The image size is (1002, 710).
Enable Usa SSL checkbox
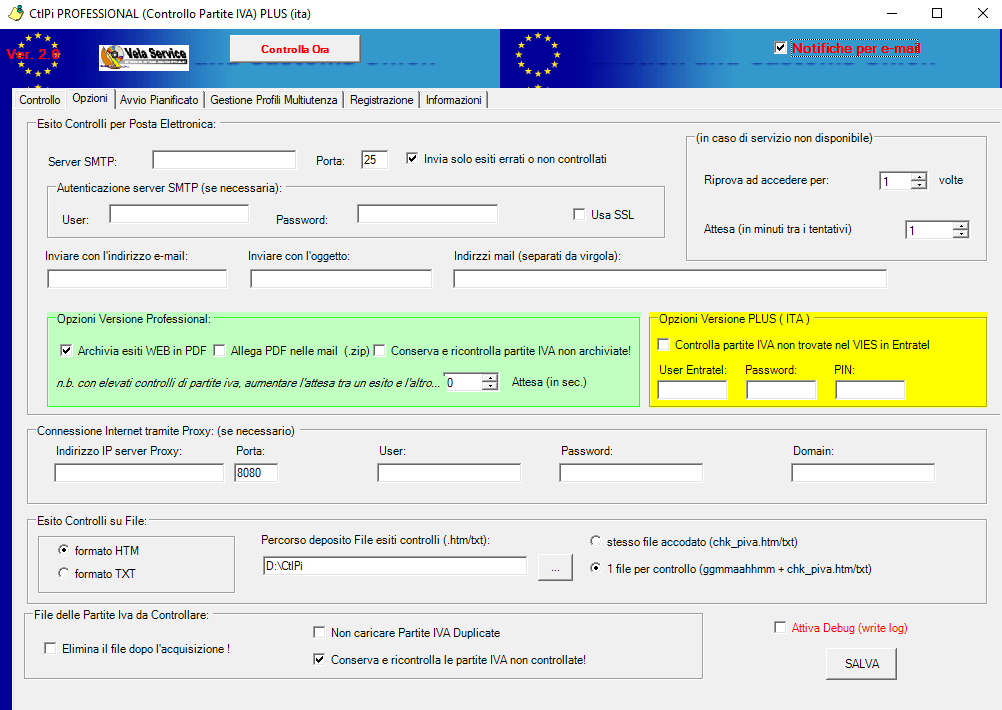pos(579,215)
